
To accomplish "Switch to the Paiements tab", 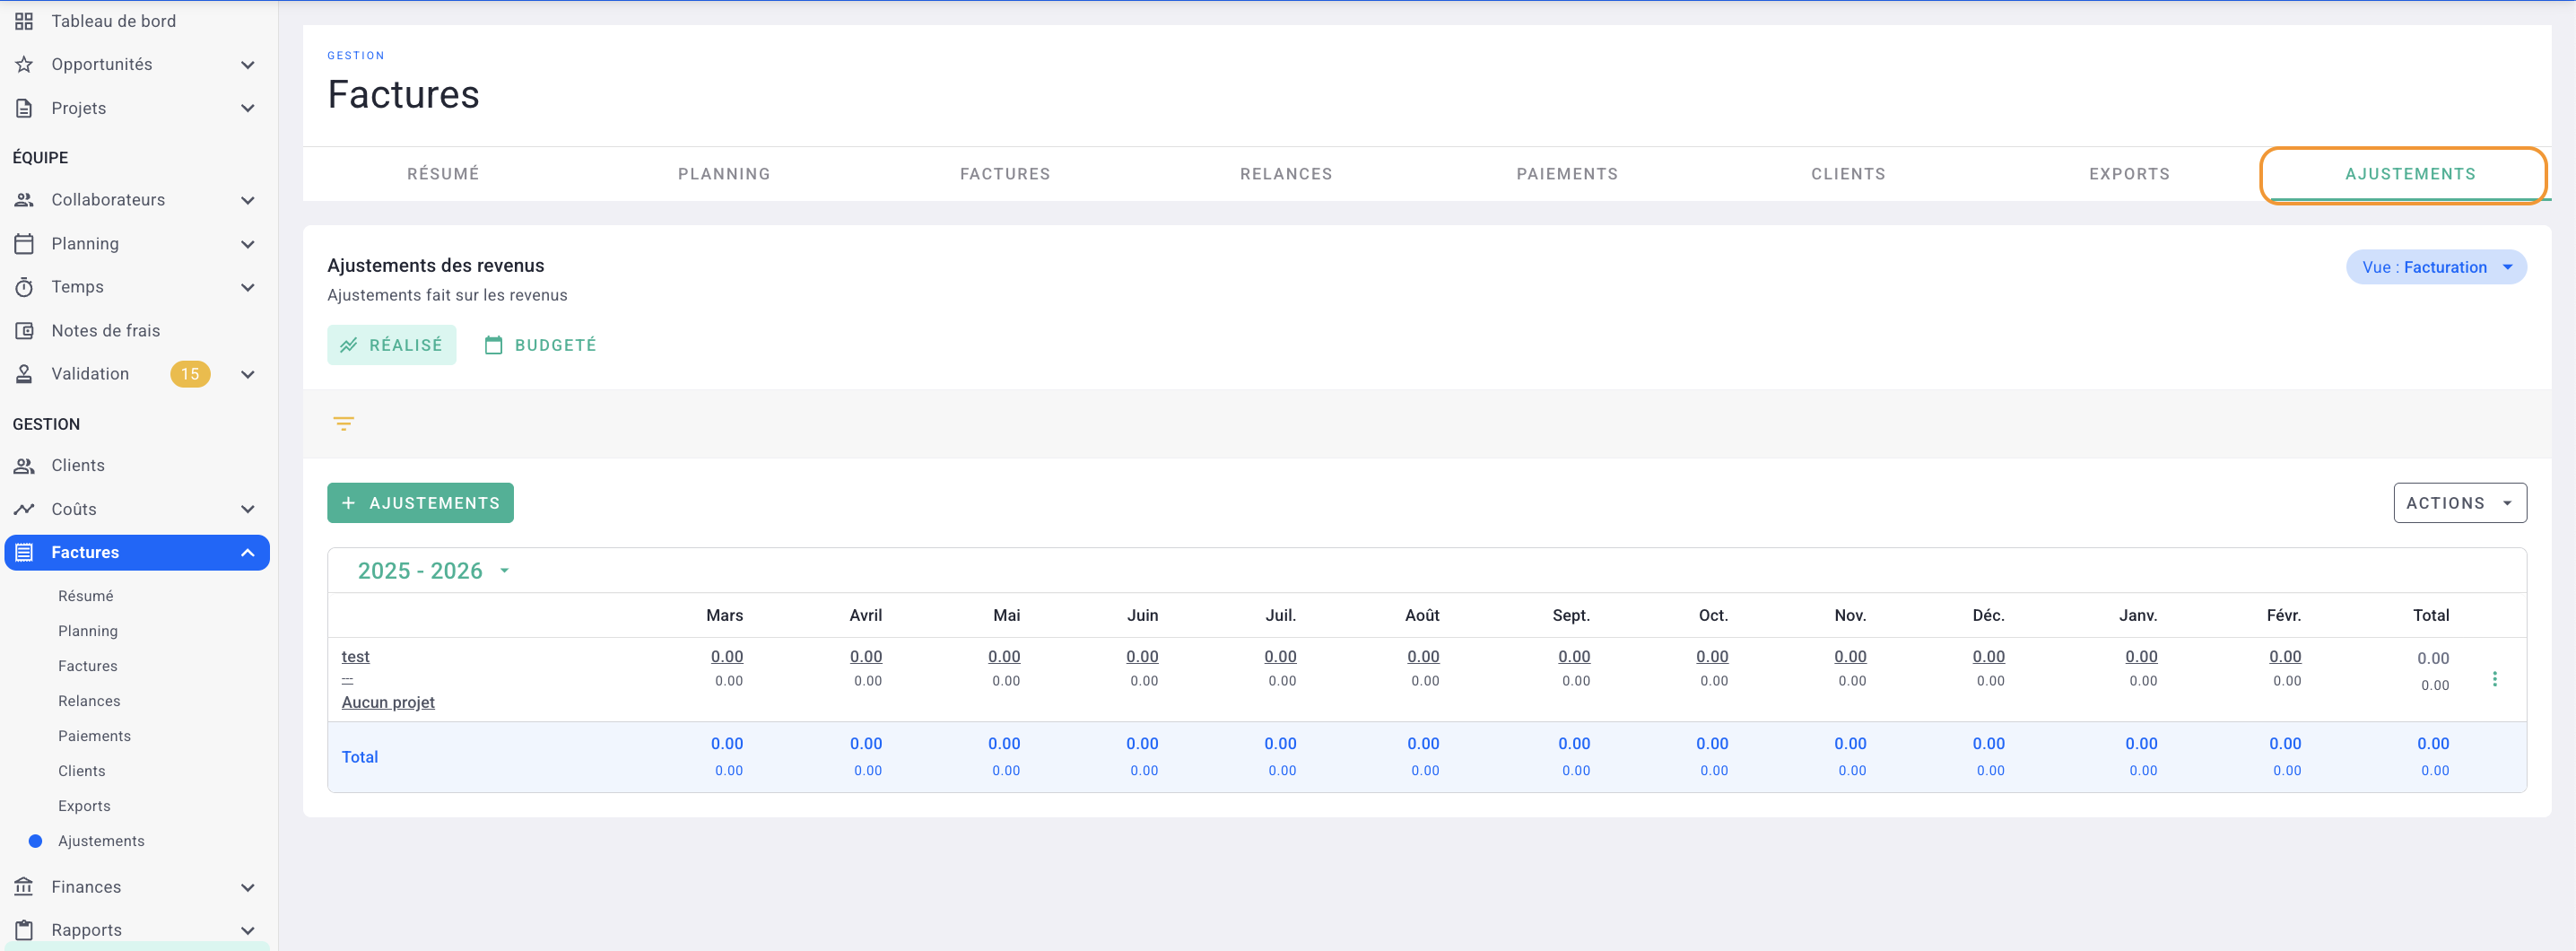I will click(1566, 174).
